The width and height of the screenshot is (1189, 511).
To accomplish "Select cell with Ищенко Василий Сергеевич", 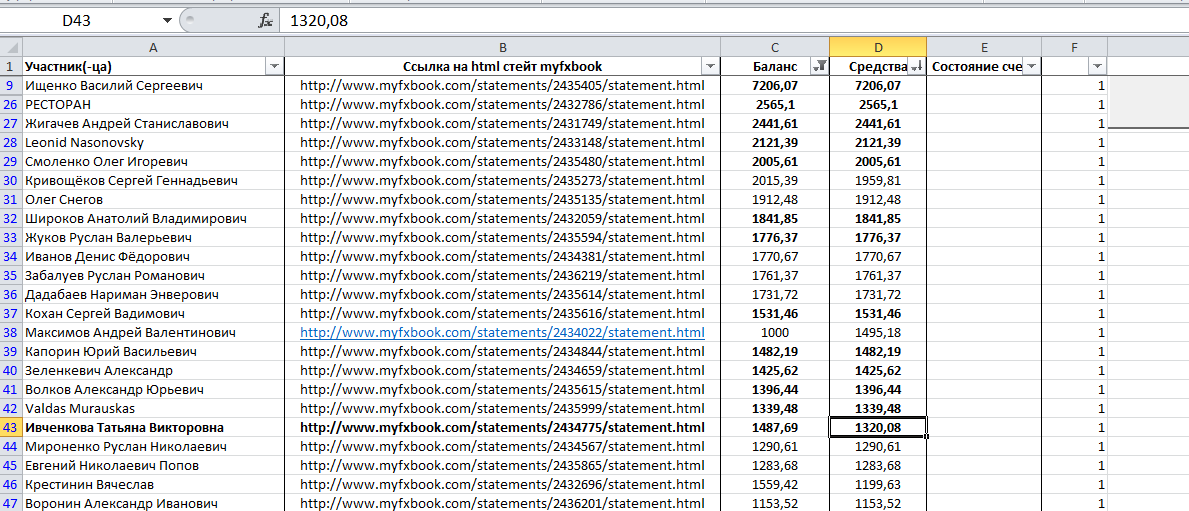I will coord(154,86).
